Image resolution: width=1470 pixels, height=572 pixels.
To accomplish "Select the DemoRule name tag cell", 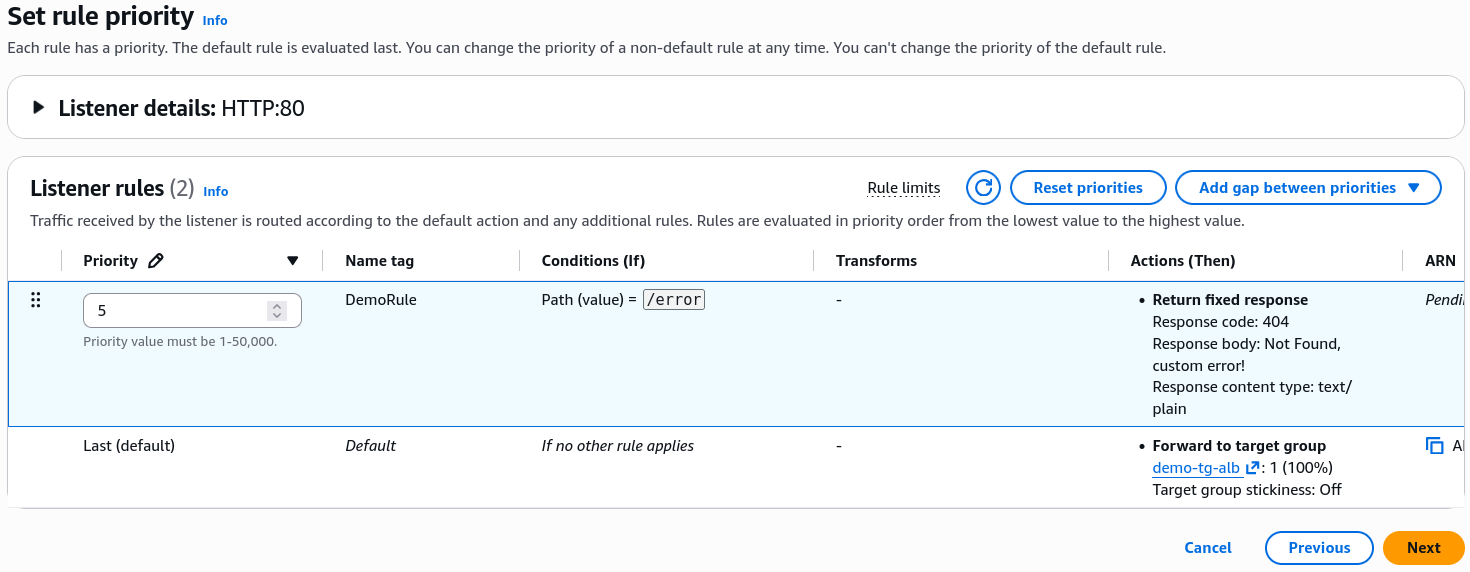I will (381, 300).
